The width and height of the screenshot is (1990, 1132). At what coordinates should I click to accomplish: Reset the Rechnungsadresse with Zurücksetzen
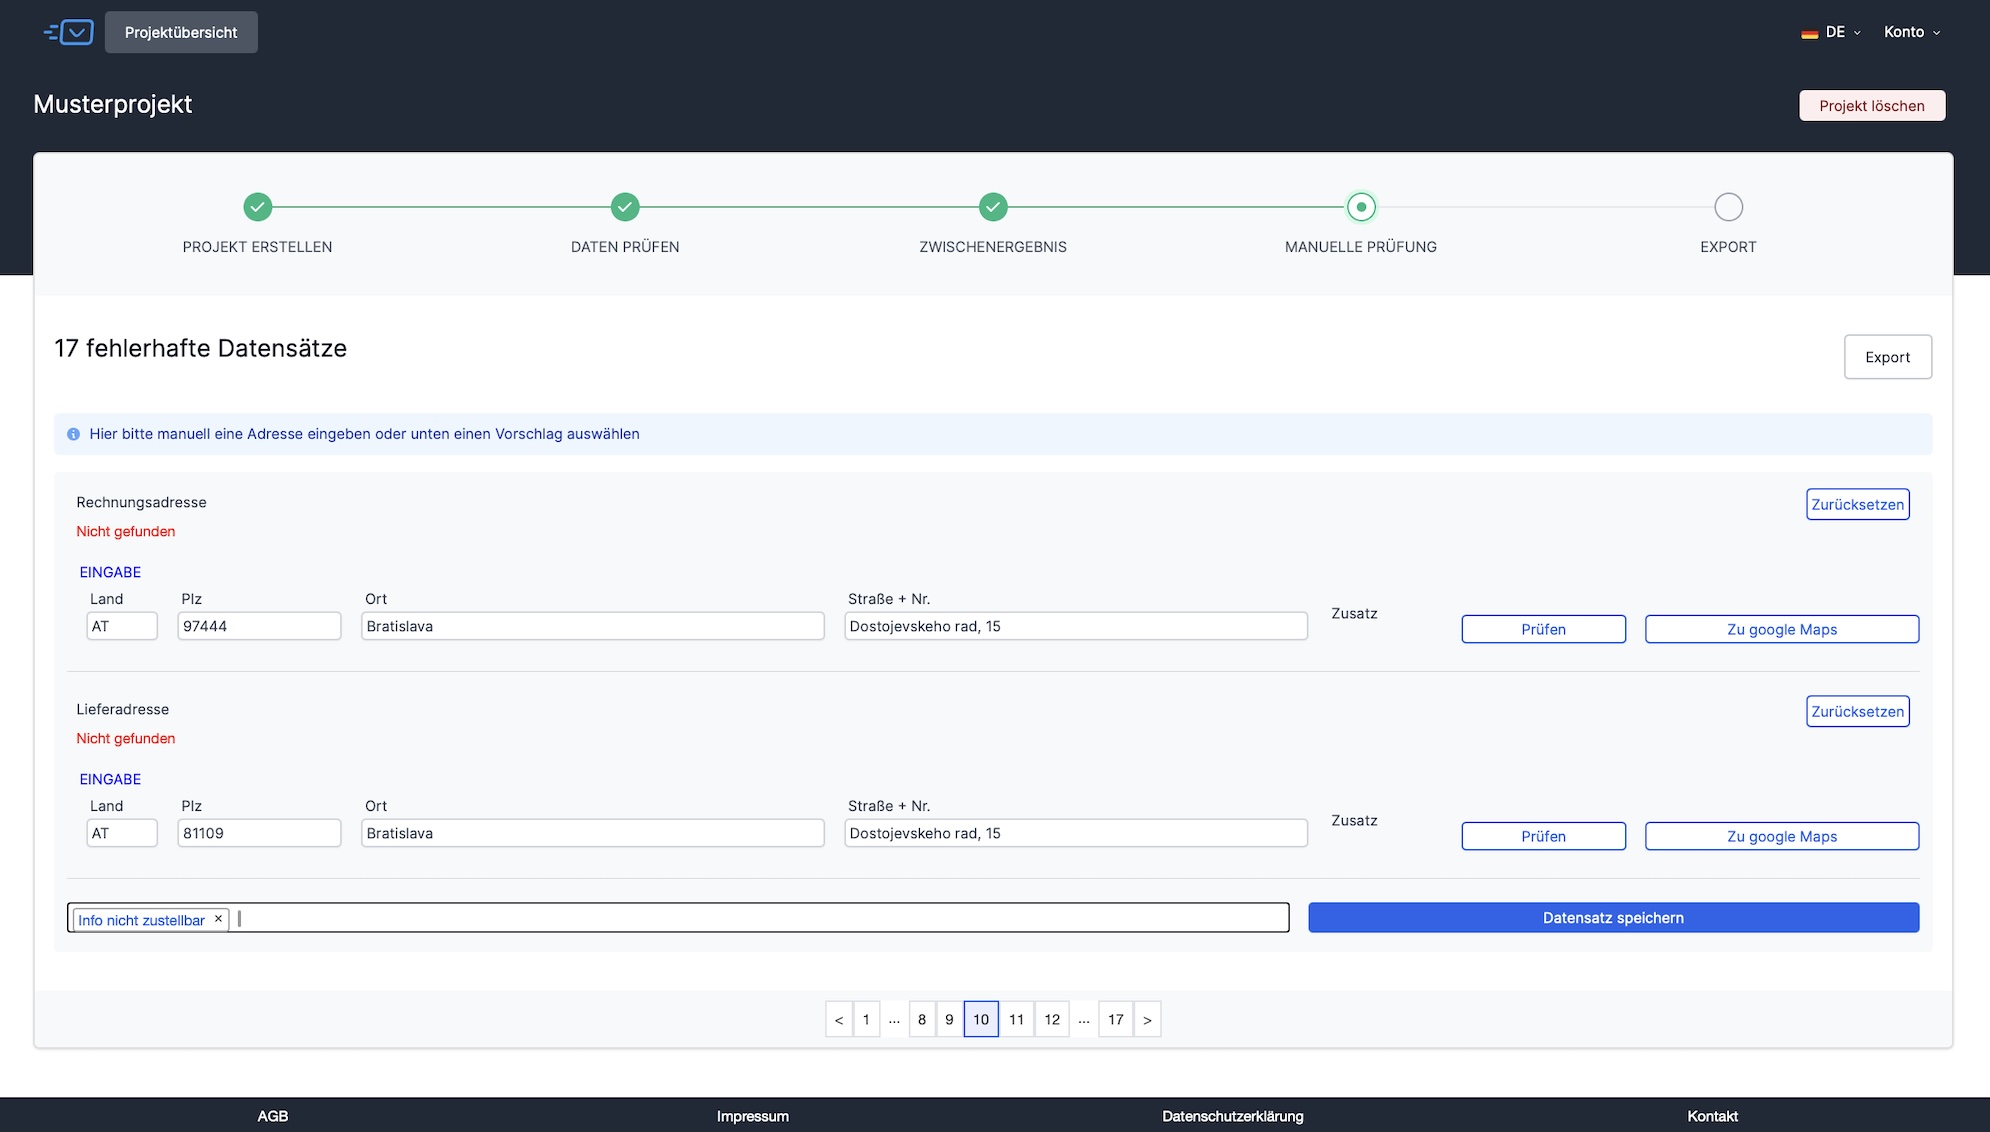pos(1857,504)
